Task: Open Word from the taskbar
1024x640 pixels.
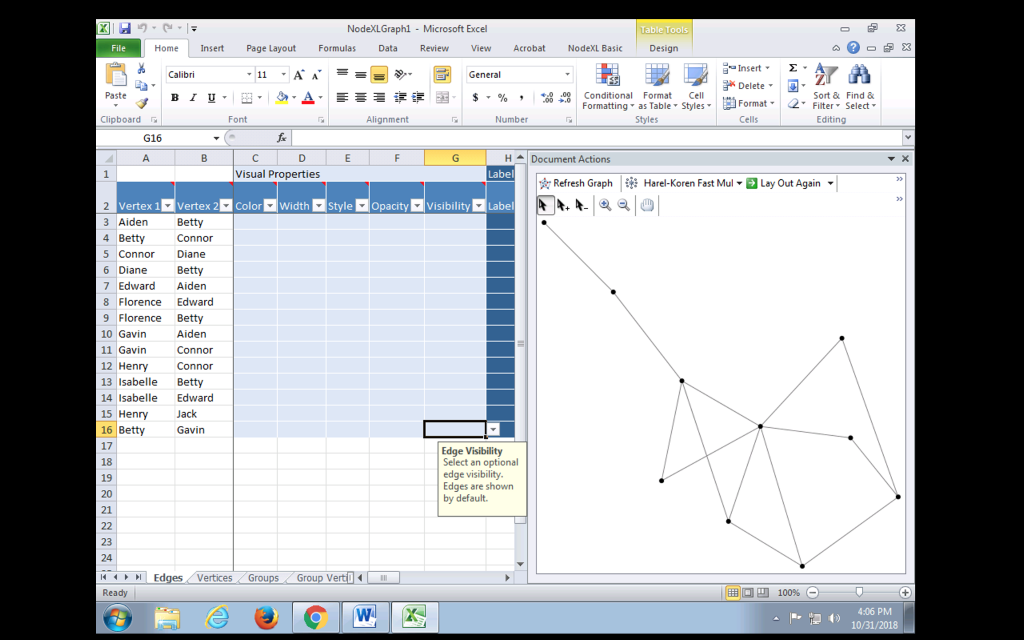Action: [364, 617]
